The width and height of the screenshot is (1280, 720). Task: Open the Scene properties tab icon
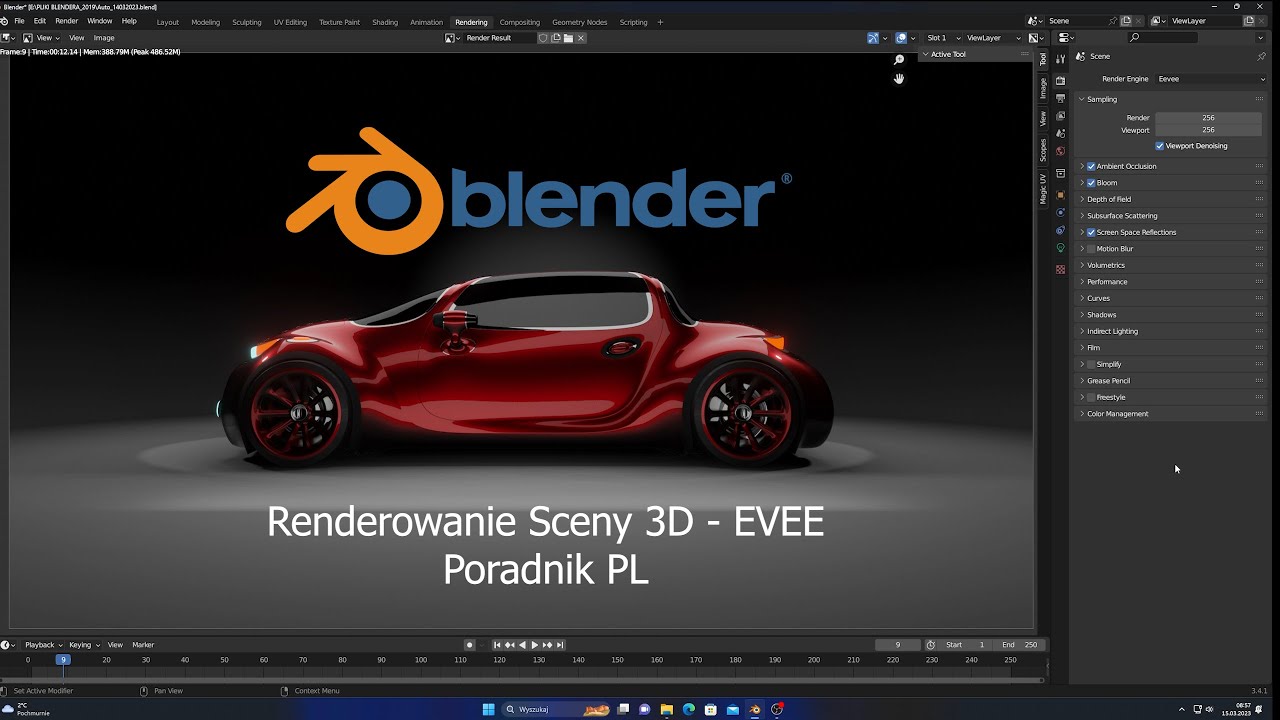pyautogui.click(x=1060, y=133)
